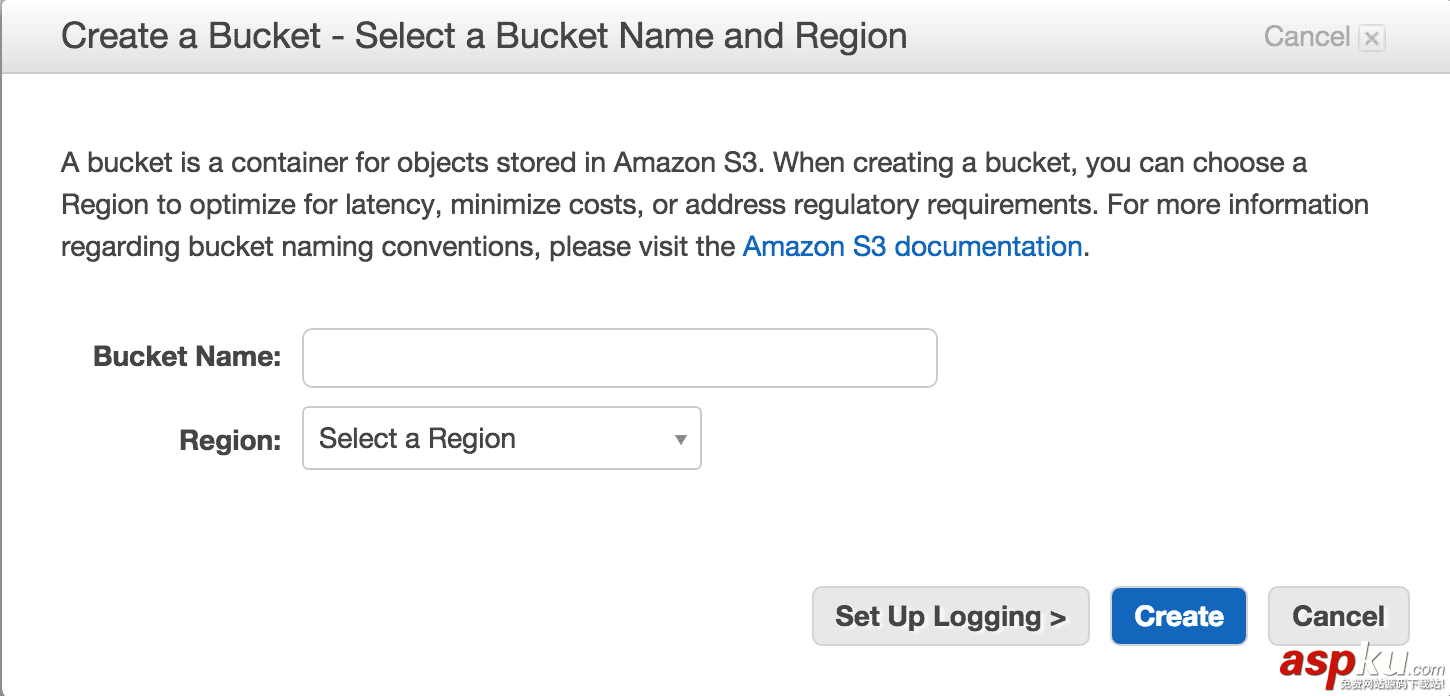Click the bottom Cancel button
1450x696 pixels.
pyautogui.click(x=1338, y=616)
